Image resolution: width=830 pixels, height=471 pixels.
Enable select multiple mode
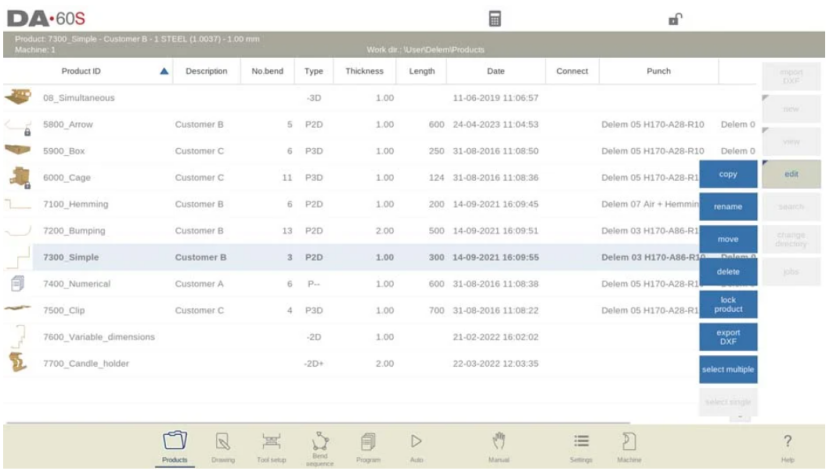728,369
